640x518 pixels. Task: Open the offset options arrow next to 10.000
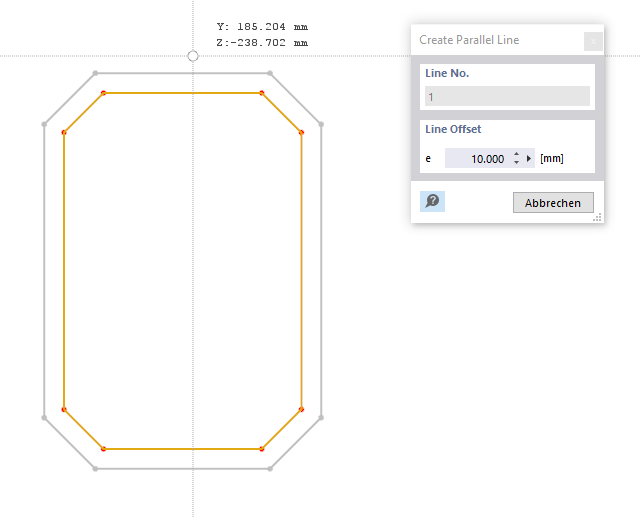click(x=529, y=158)
